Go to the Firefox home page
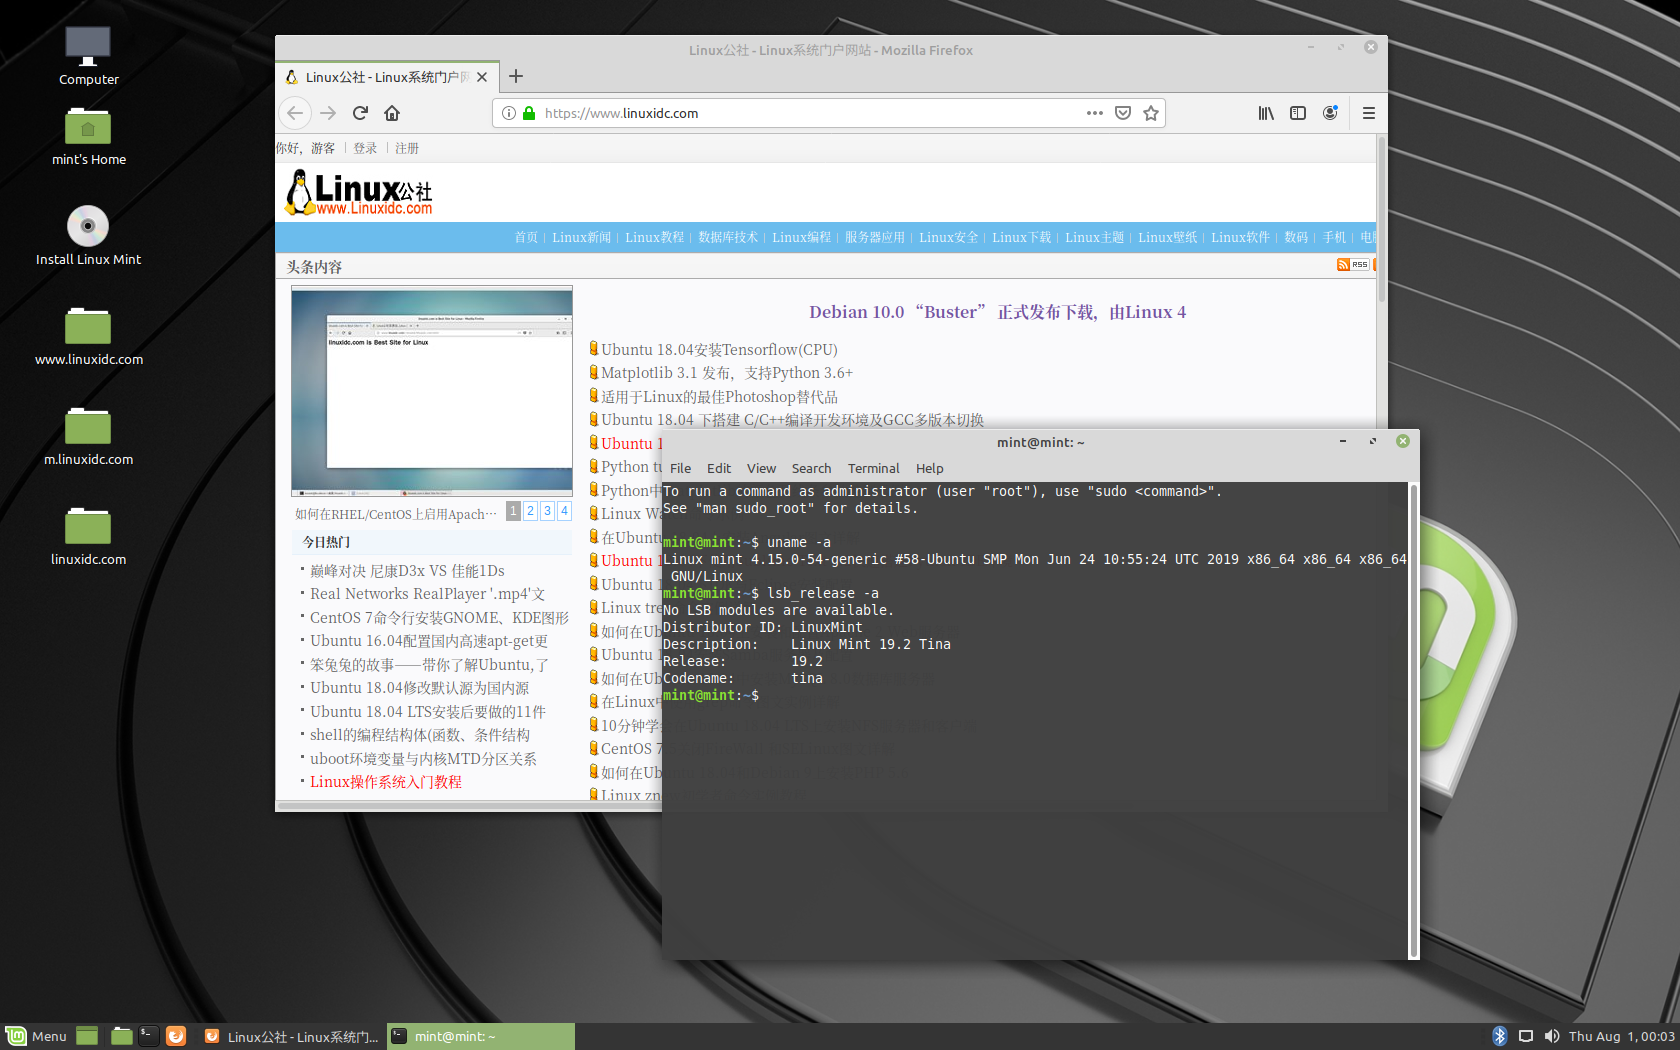This screenshot has height=1050, width=1680. pos(392,113)
